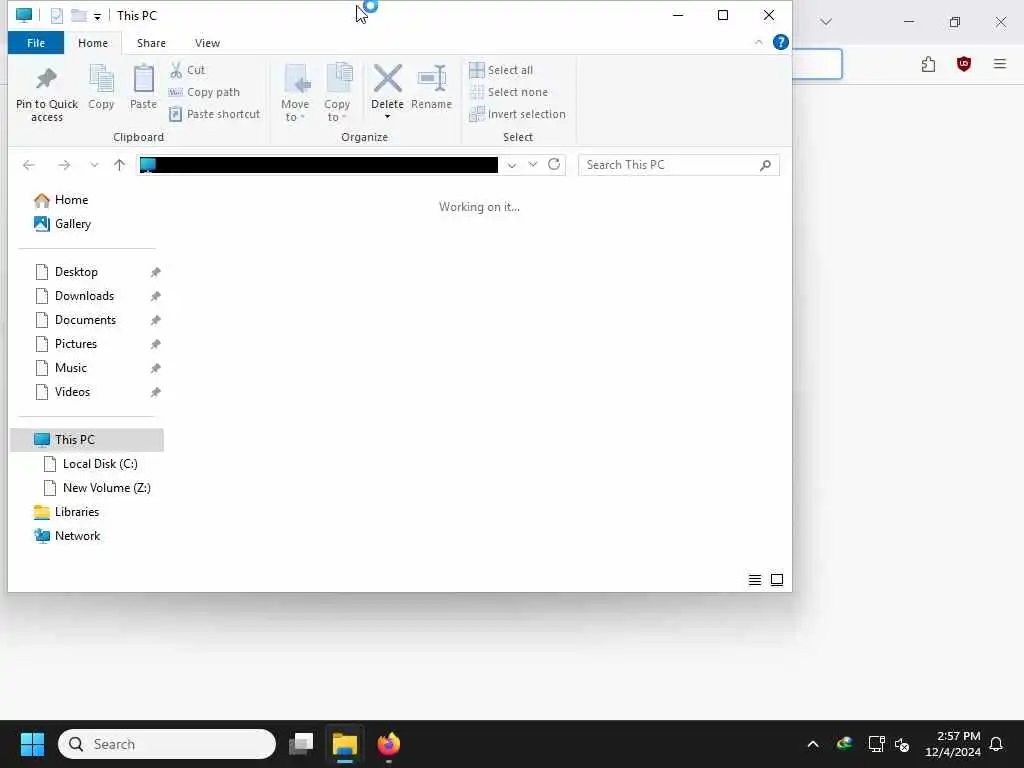The image size is (1024, 768).
Task: Collapse the ribbon with chevron
Action: [758, 42]
